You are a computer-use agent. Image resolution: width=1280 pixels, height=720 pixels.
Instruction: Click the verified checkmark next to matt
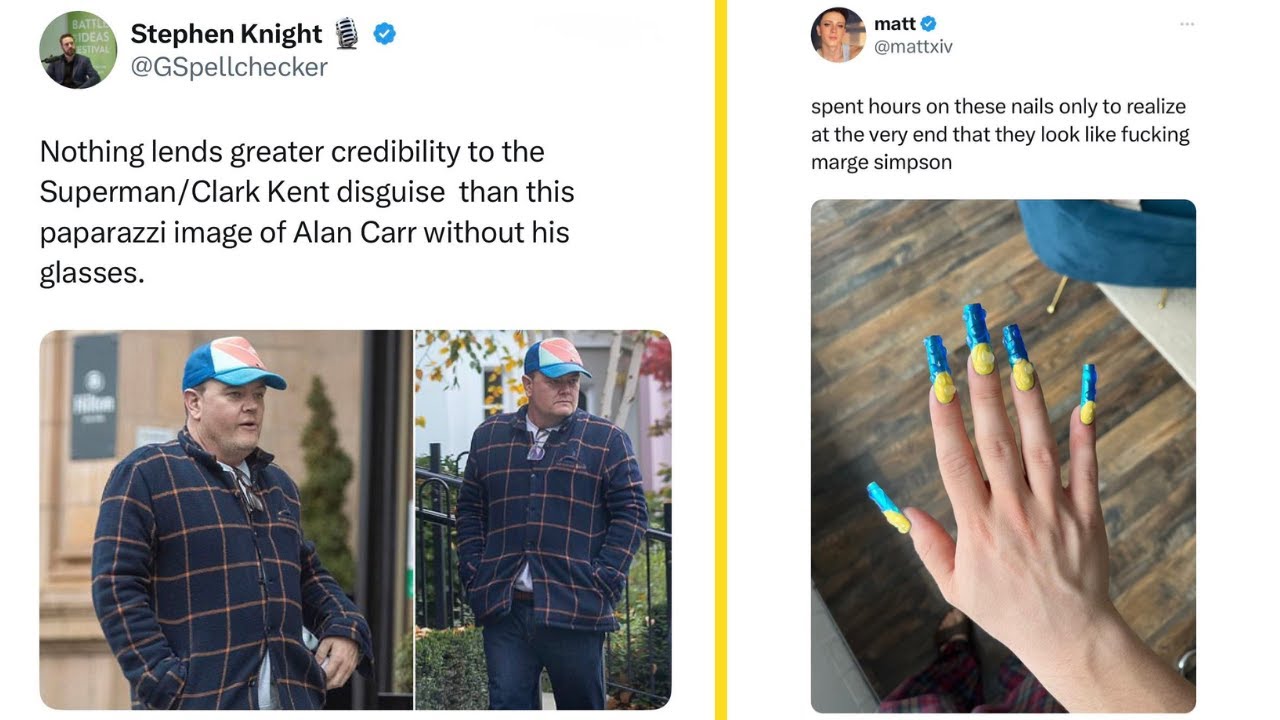click(x=928, y=24)
